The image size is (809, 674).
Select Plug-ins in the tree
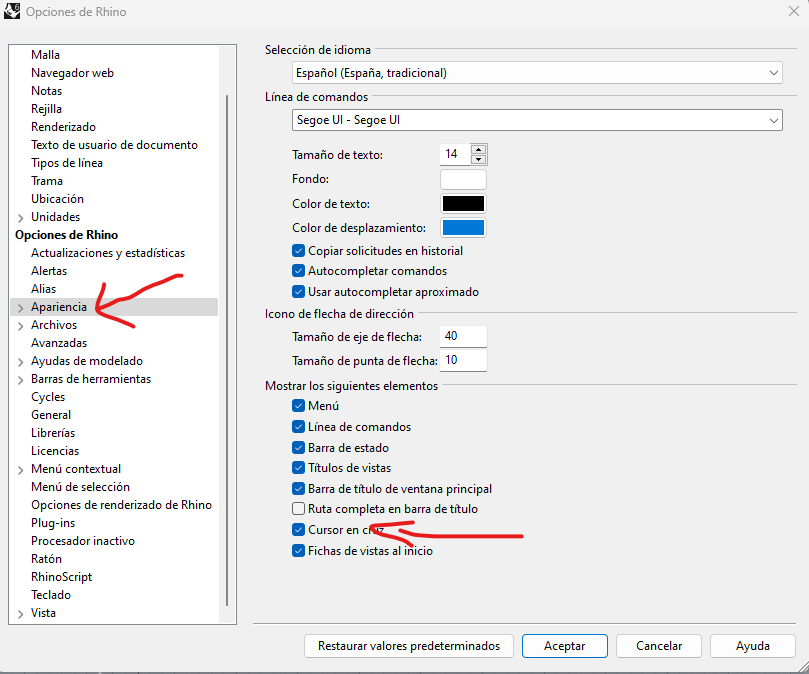(x=53, y=523)
